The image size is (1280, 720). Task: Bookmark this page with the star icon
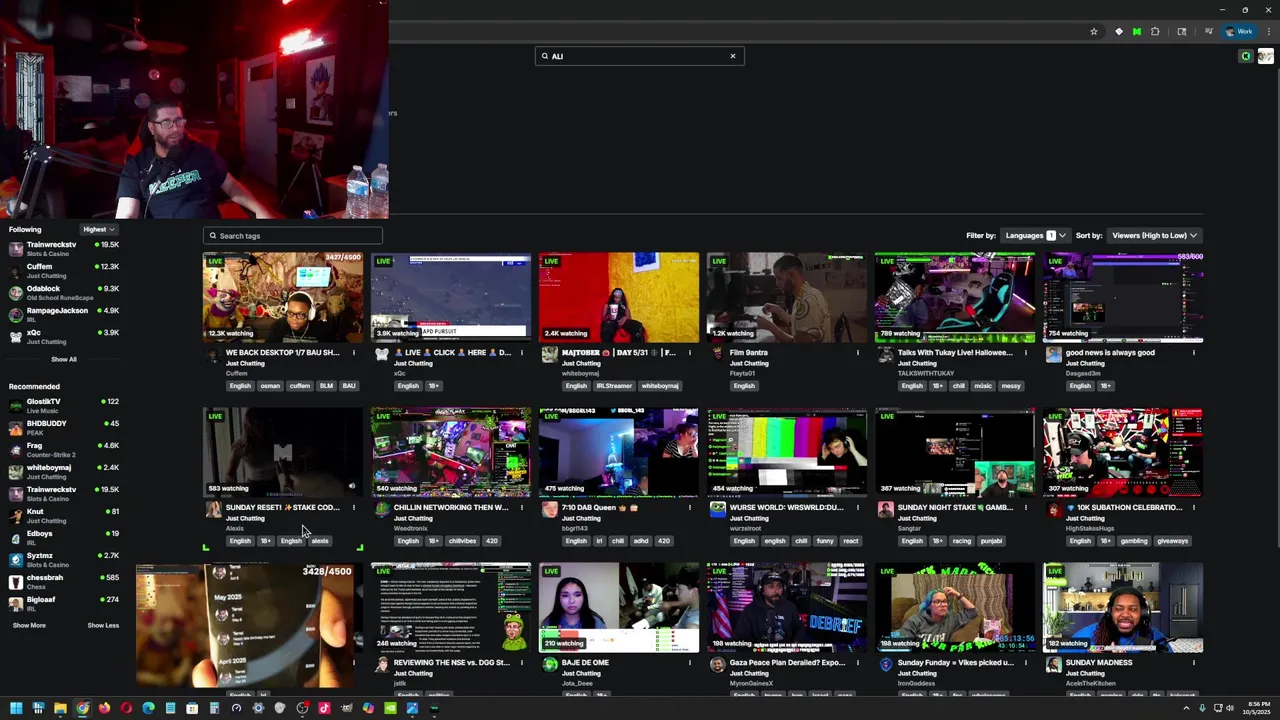pos(1094,32)
